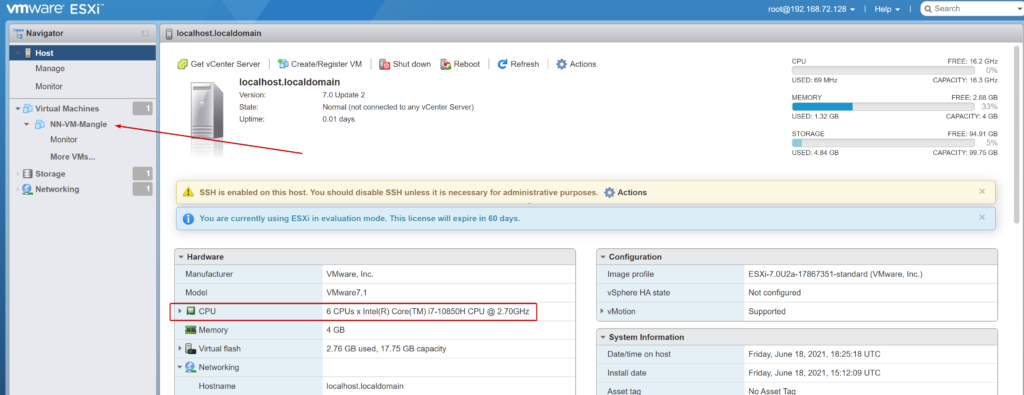1024x395 pixels.
Task: Click the Networking count badge in Navigator
Action: [142, 189]
